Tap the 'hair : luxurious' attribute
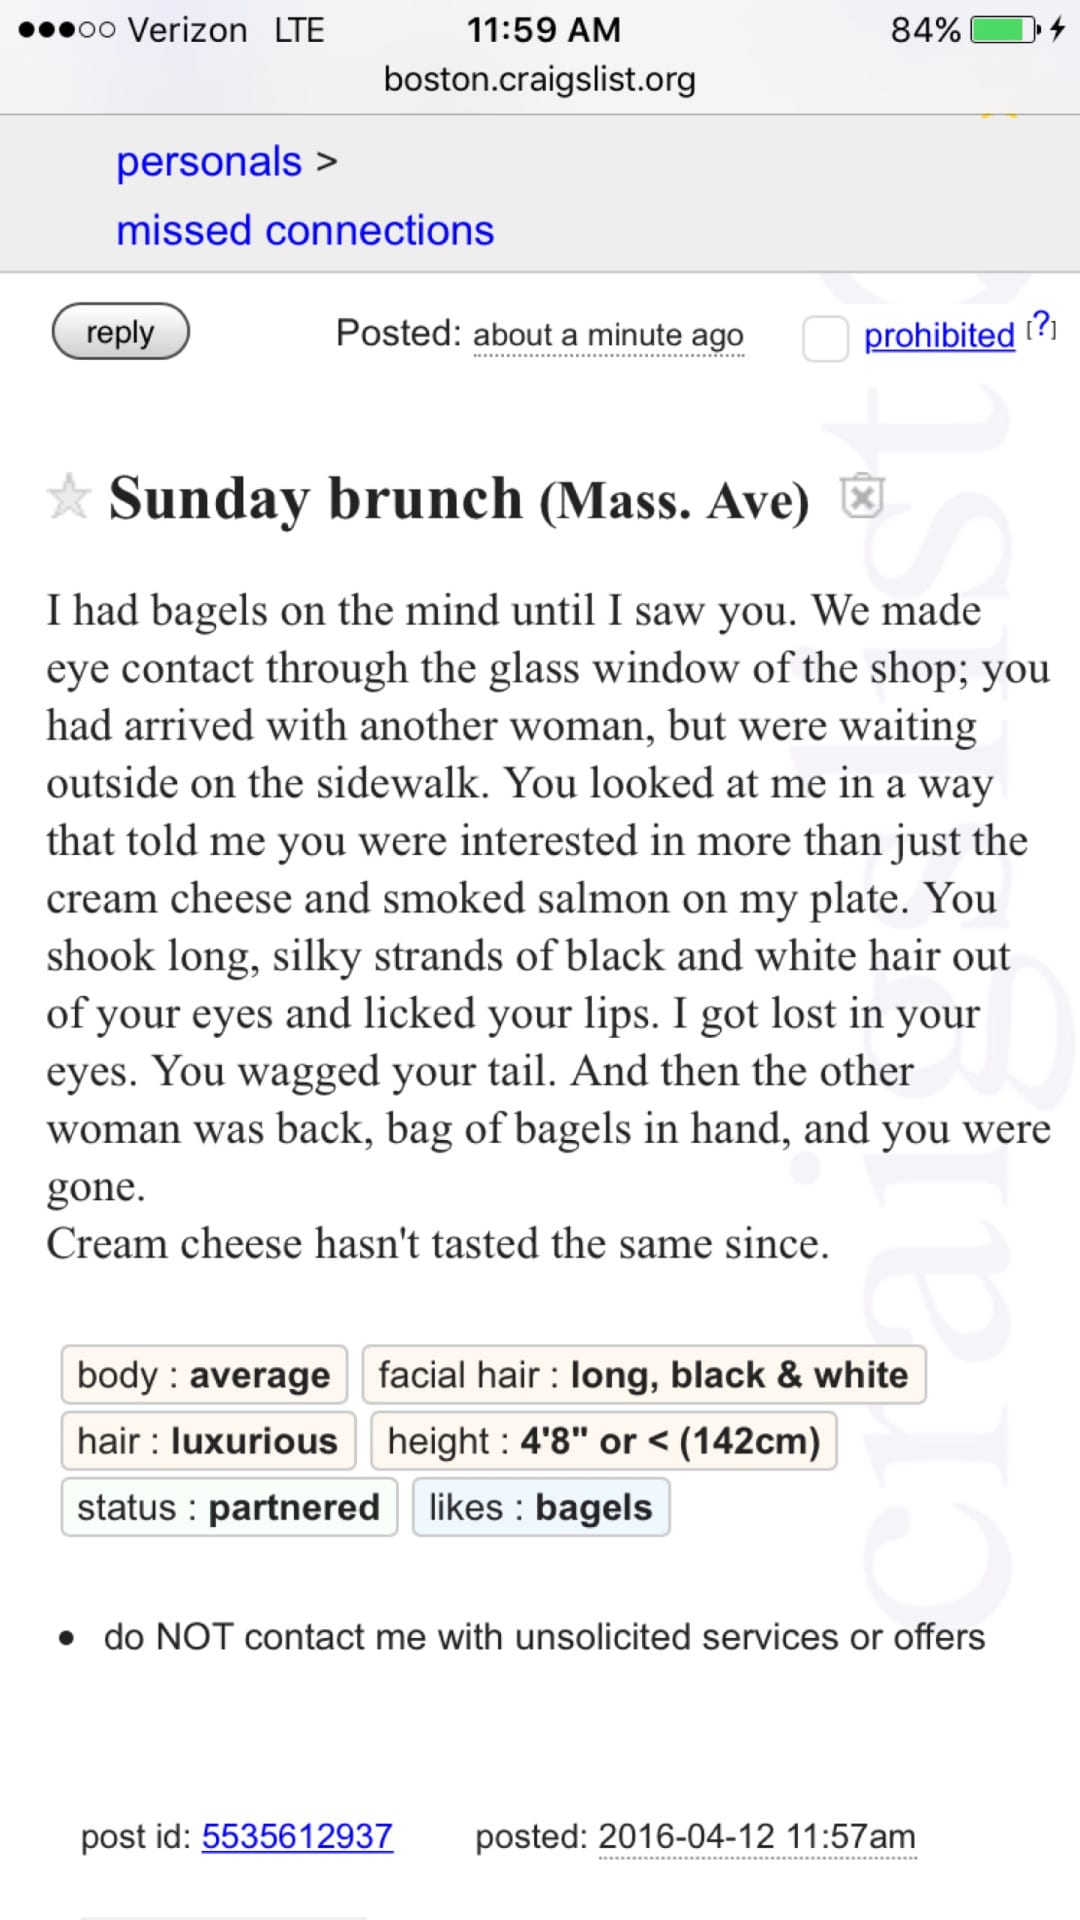This screenshot has width=1080, height=1920. tap(208, 1441)
